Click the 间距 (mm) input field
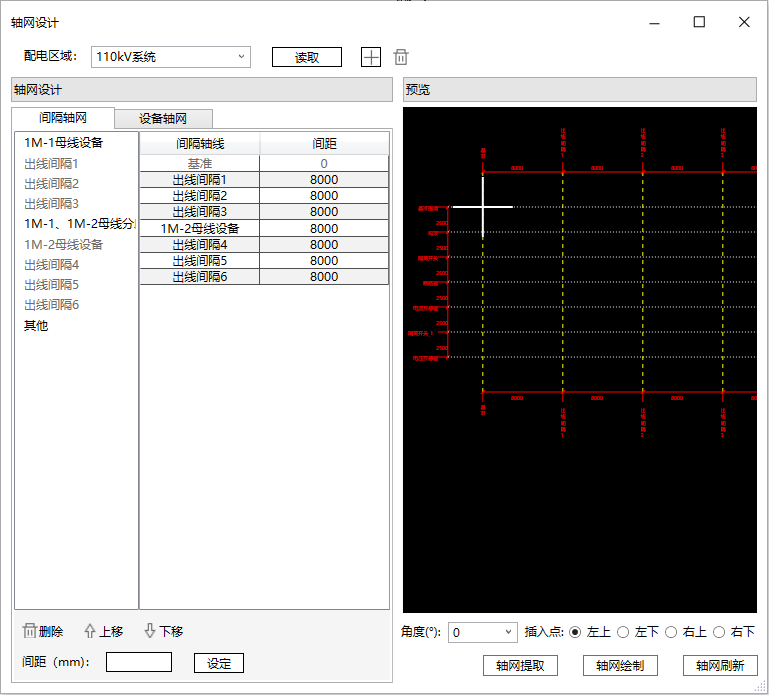769x695 pixels. pos(139,662)
